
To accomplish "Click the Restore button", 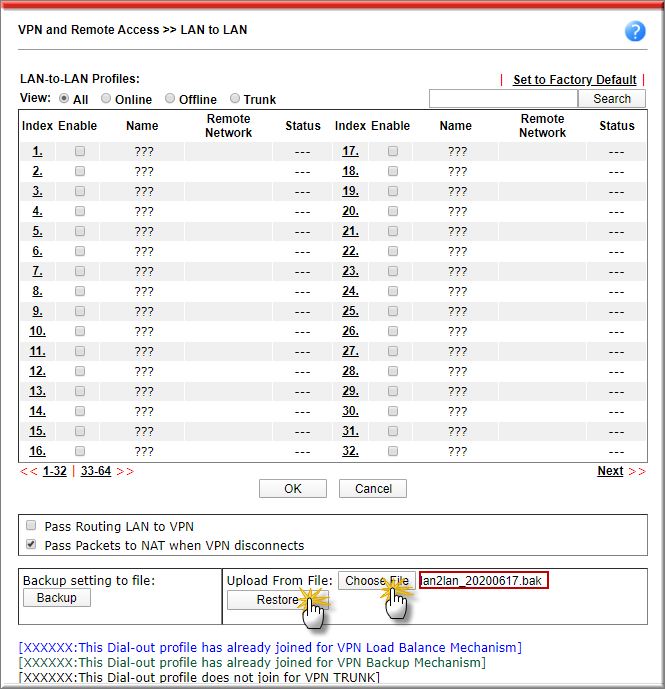I will 277,600.
